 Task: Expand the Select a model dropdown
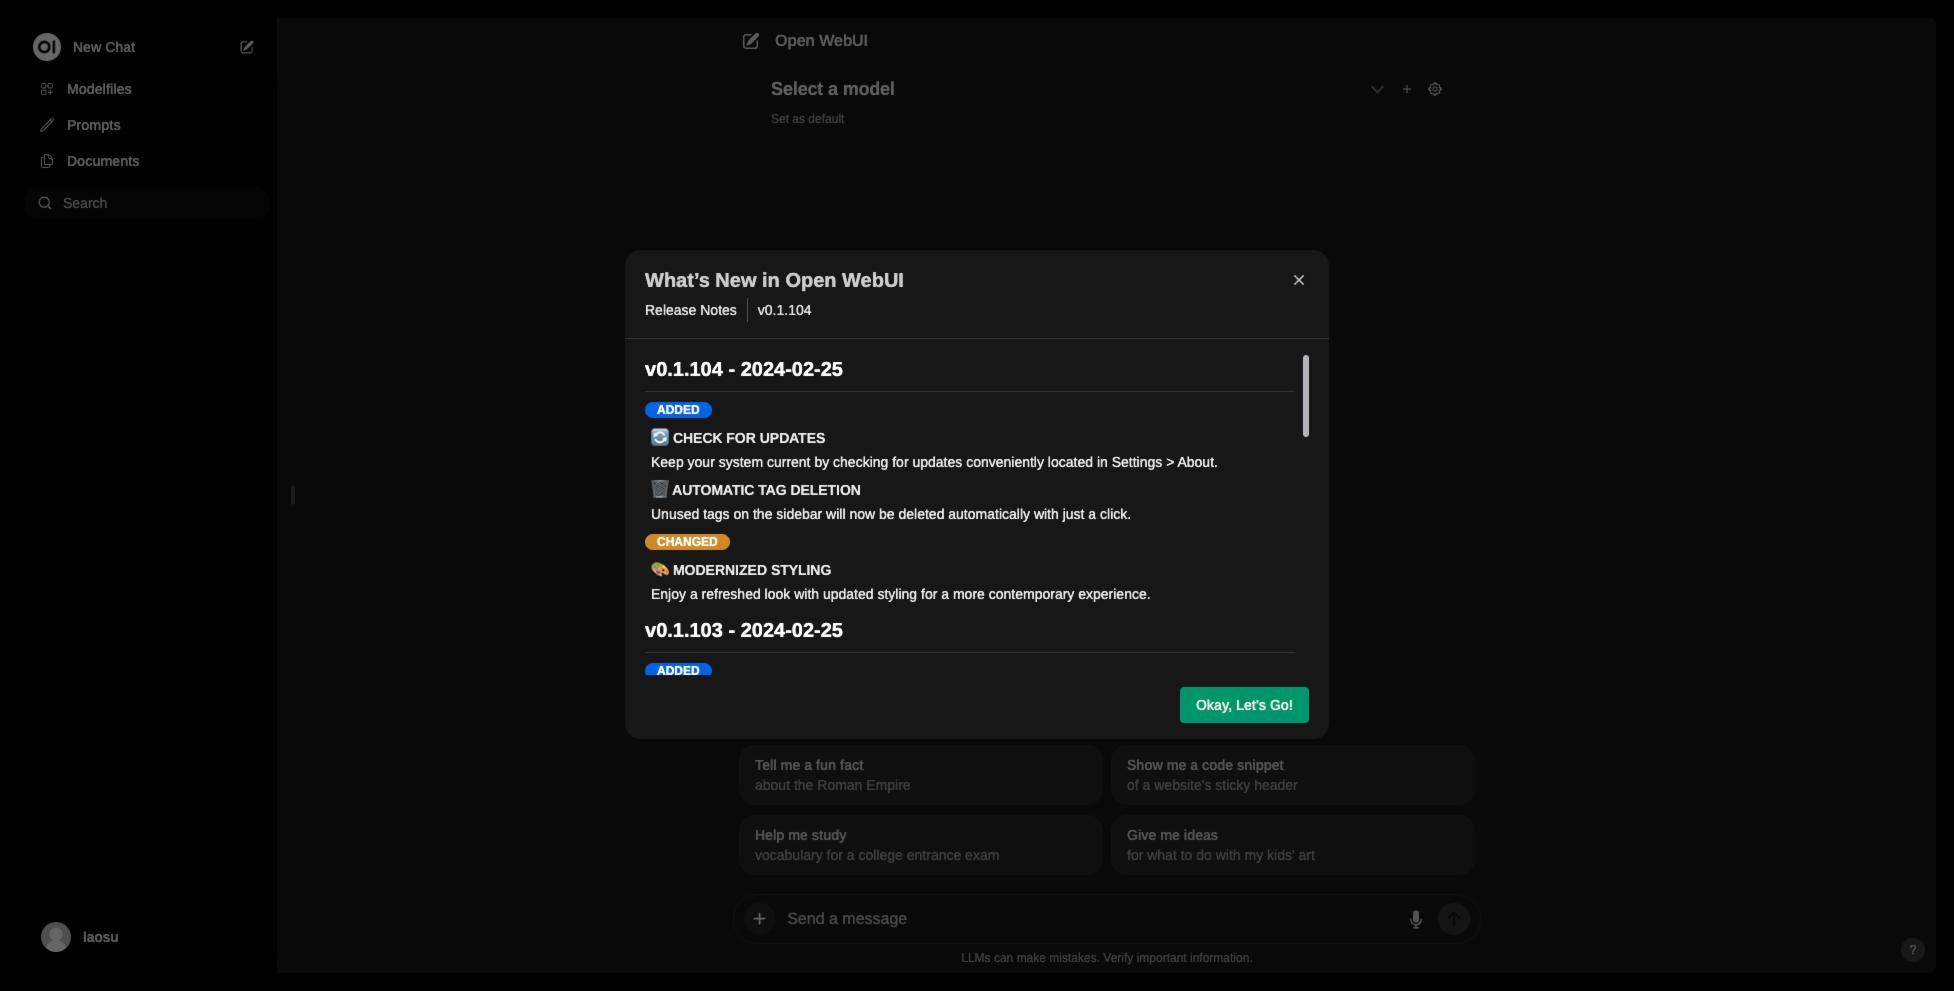click(x=1376, y=89)
